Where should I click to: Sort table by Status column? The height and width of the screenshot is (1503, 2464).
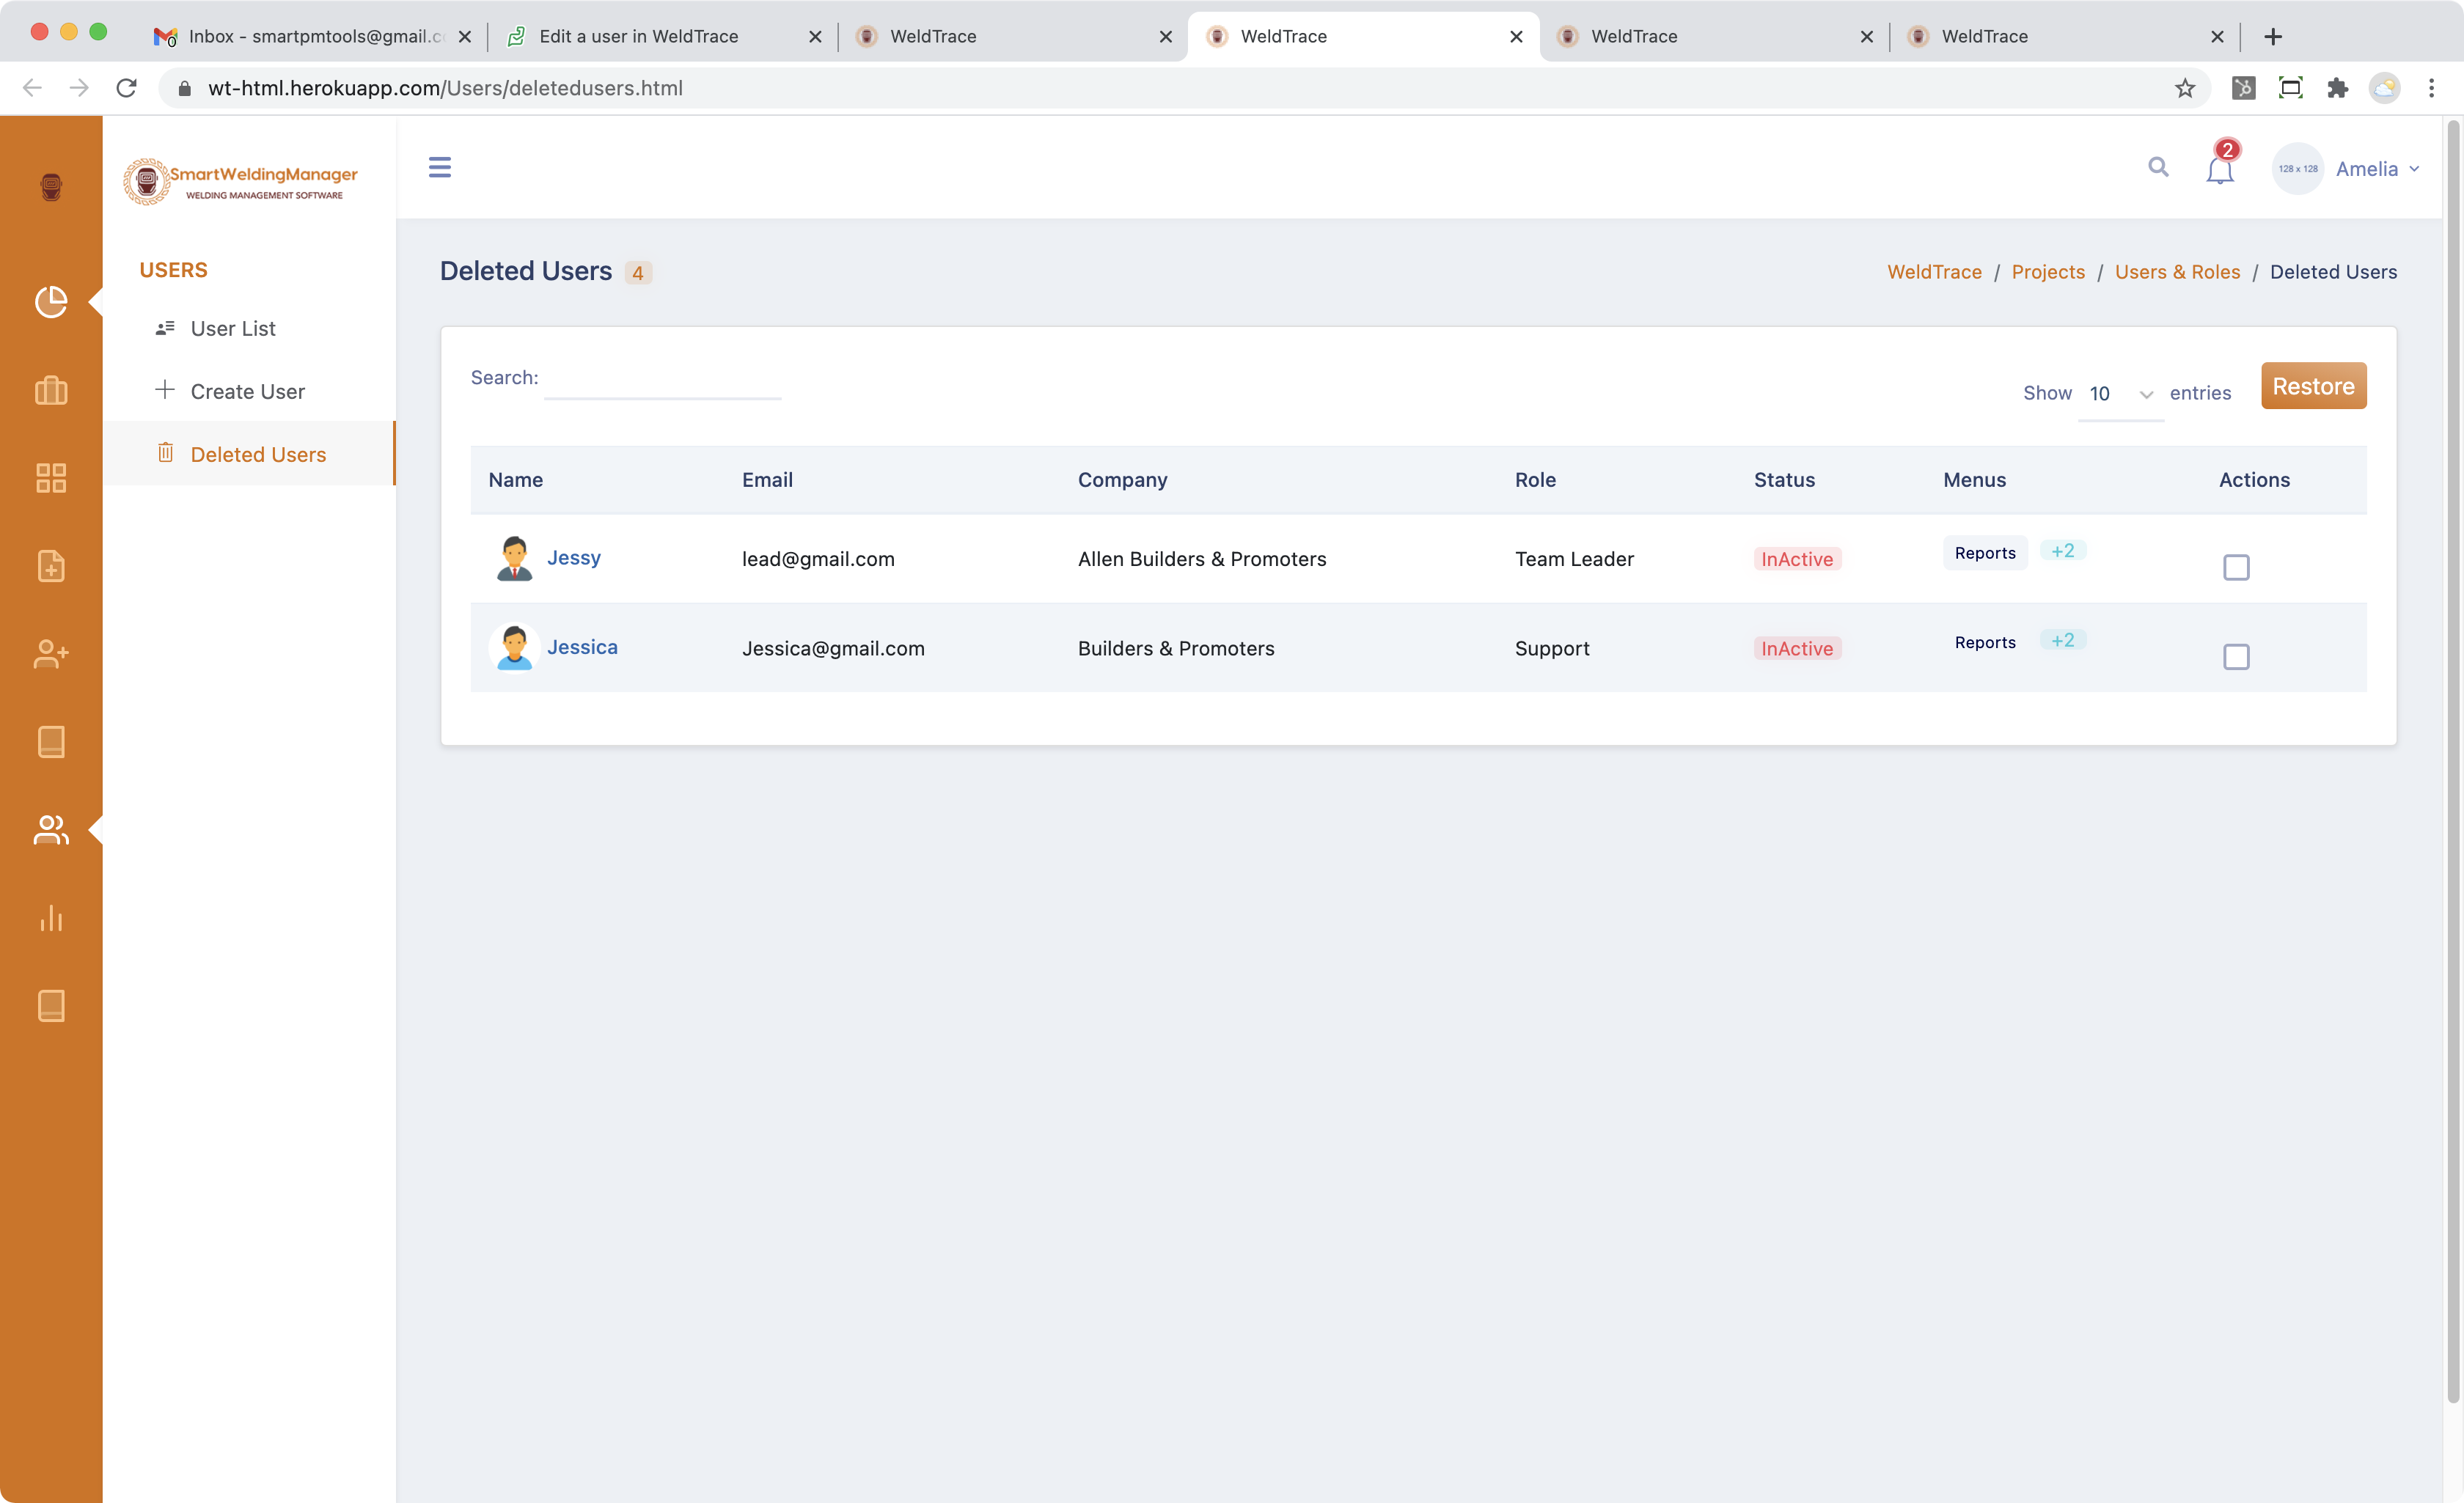click(x=1784, y=479)
